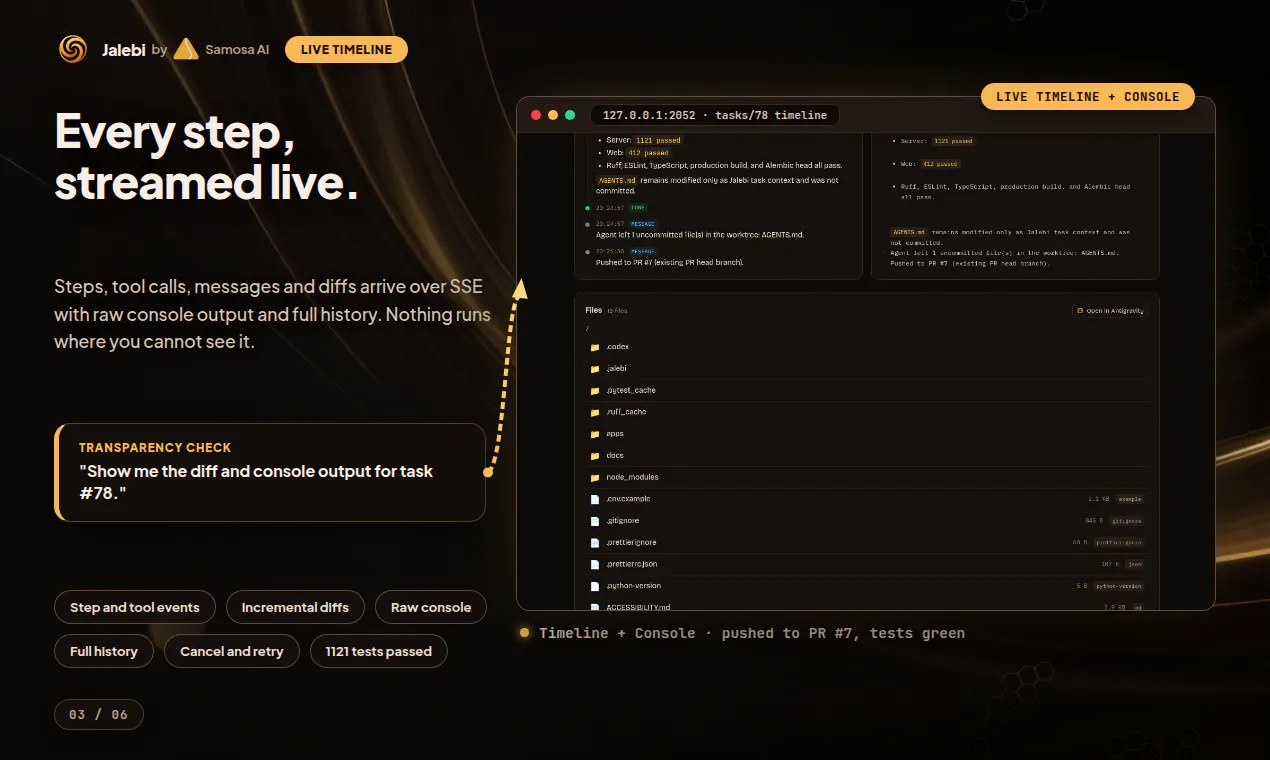Open the .codex folder icon
Viewport: 1270px width, 760px height.
(x=595, y=347)
